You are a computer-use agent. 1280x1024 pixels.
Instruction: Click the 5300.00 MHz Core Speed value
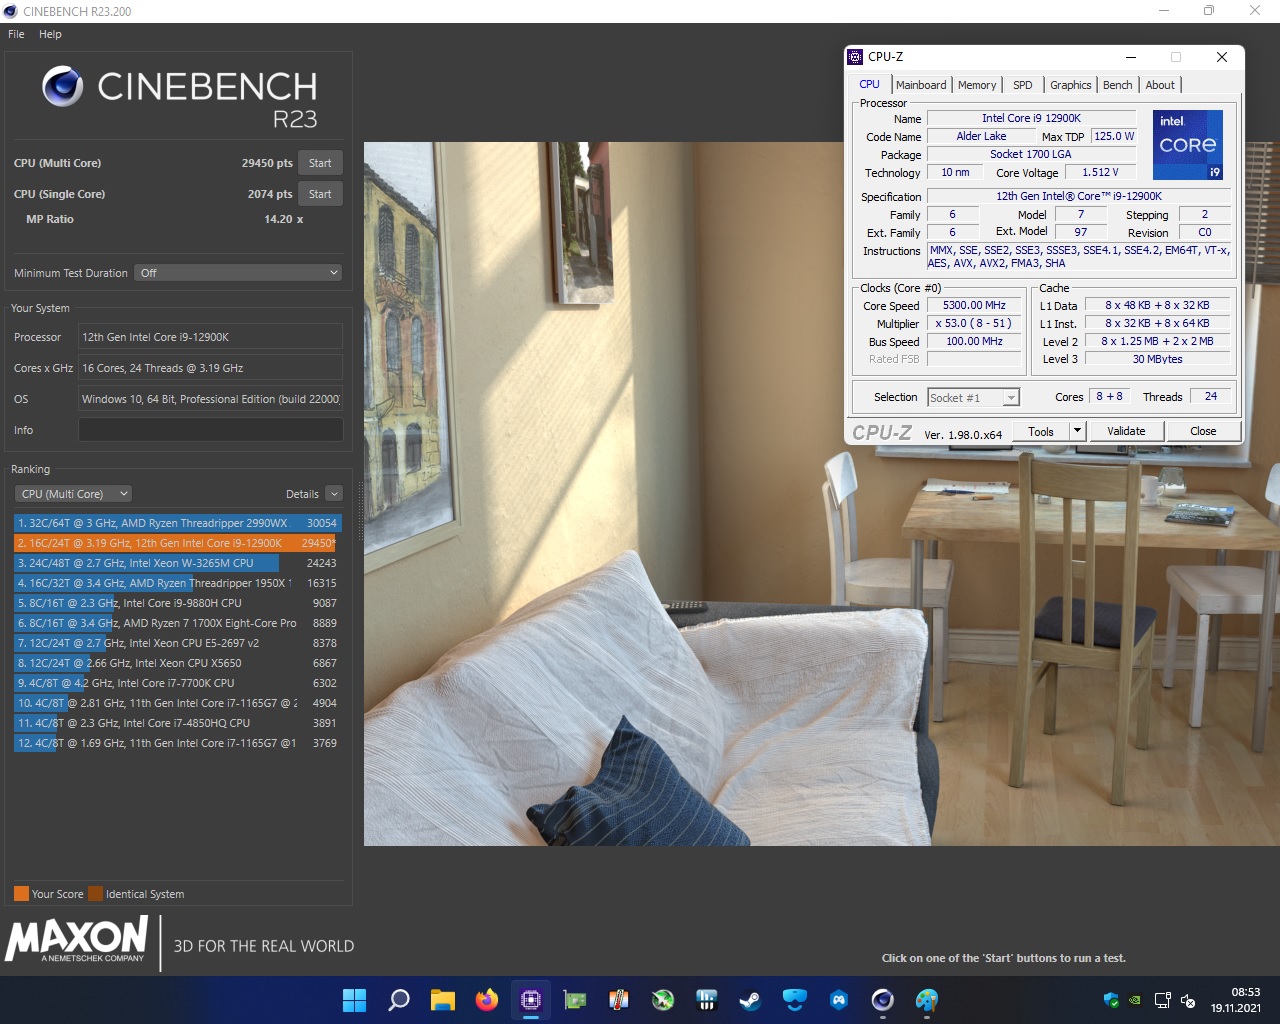[x=974, y=305]
